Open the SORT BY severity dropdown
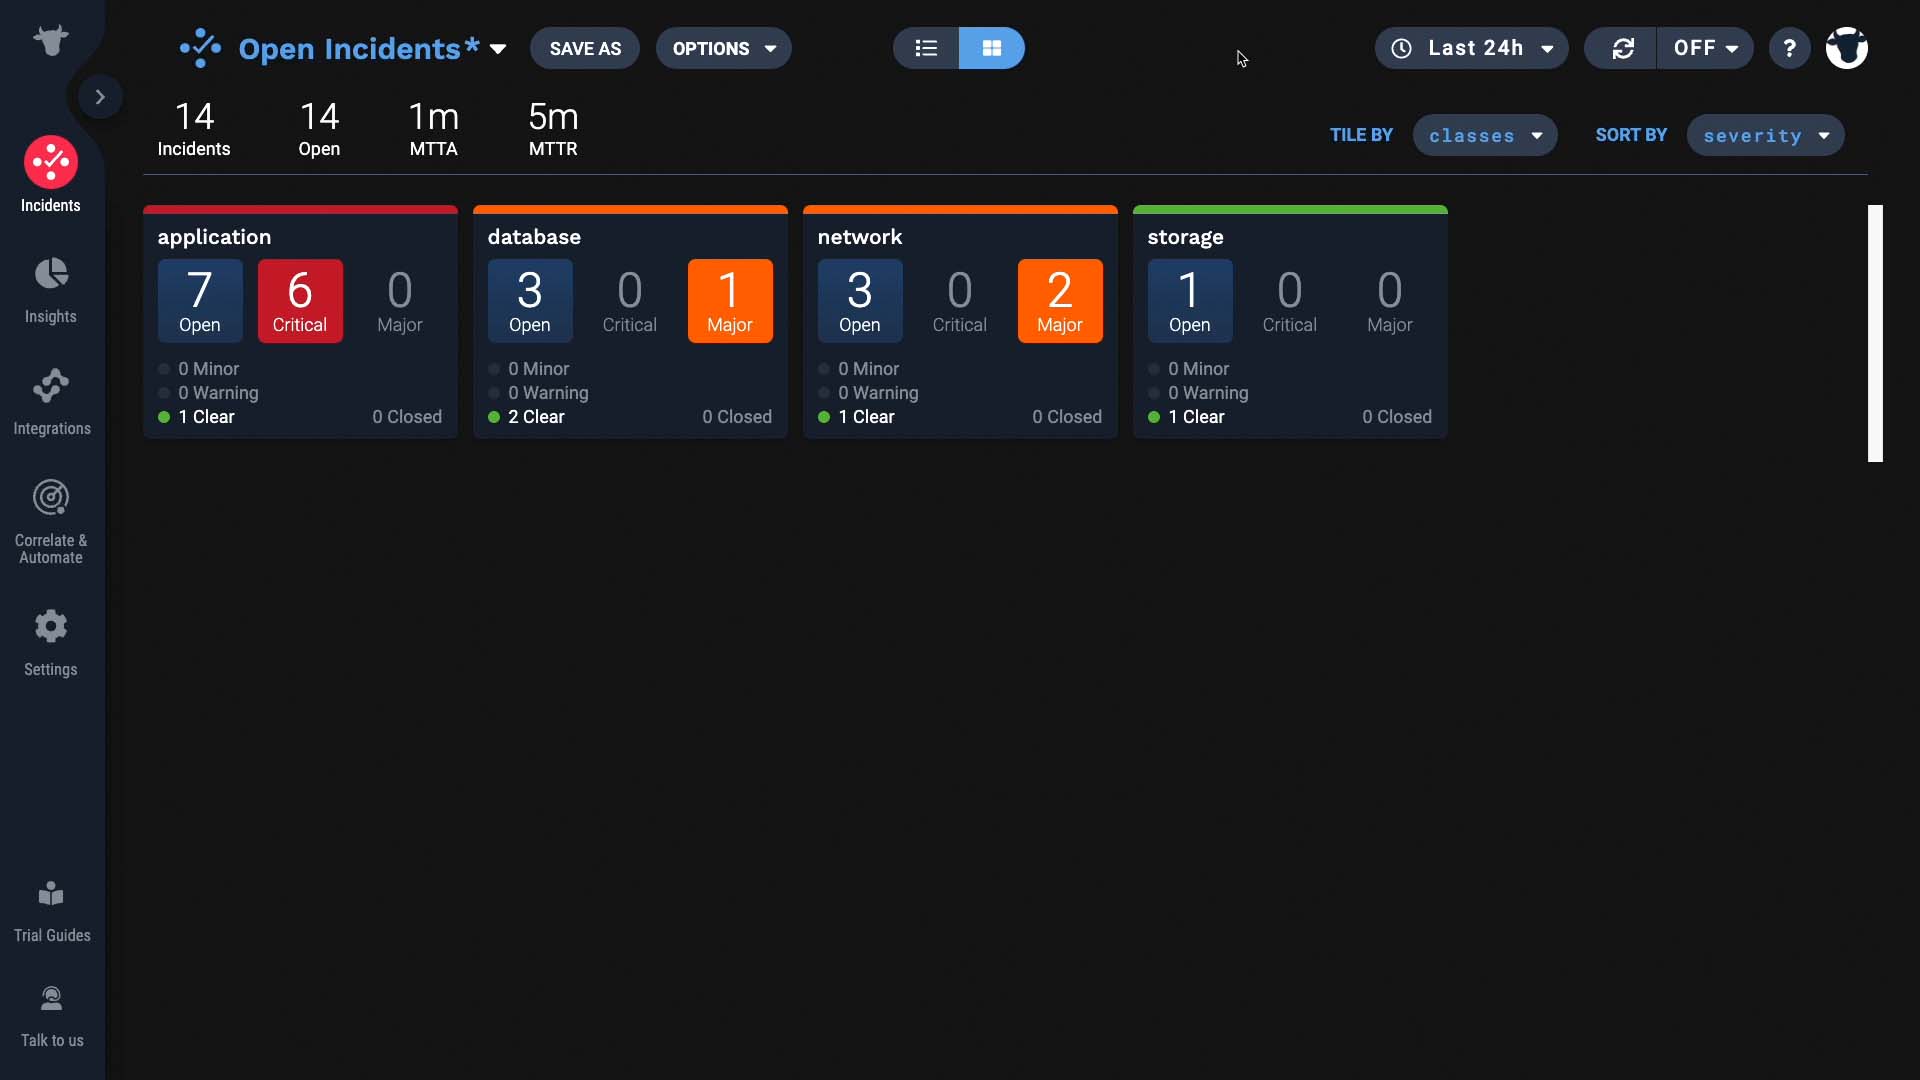The image size is (1920, 1080). (1766, 135)
